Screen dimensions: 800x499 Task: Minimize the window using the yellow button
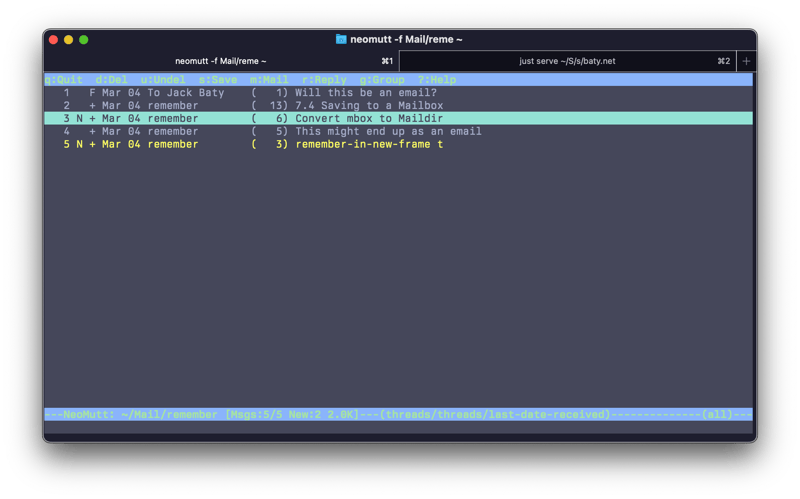coord(68,40)
